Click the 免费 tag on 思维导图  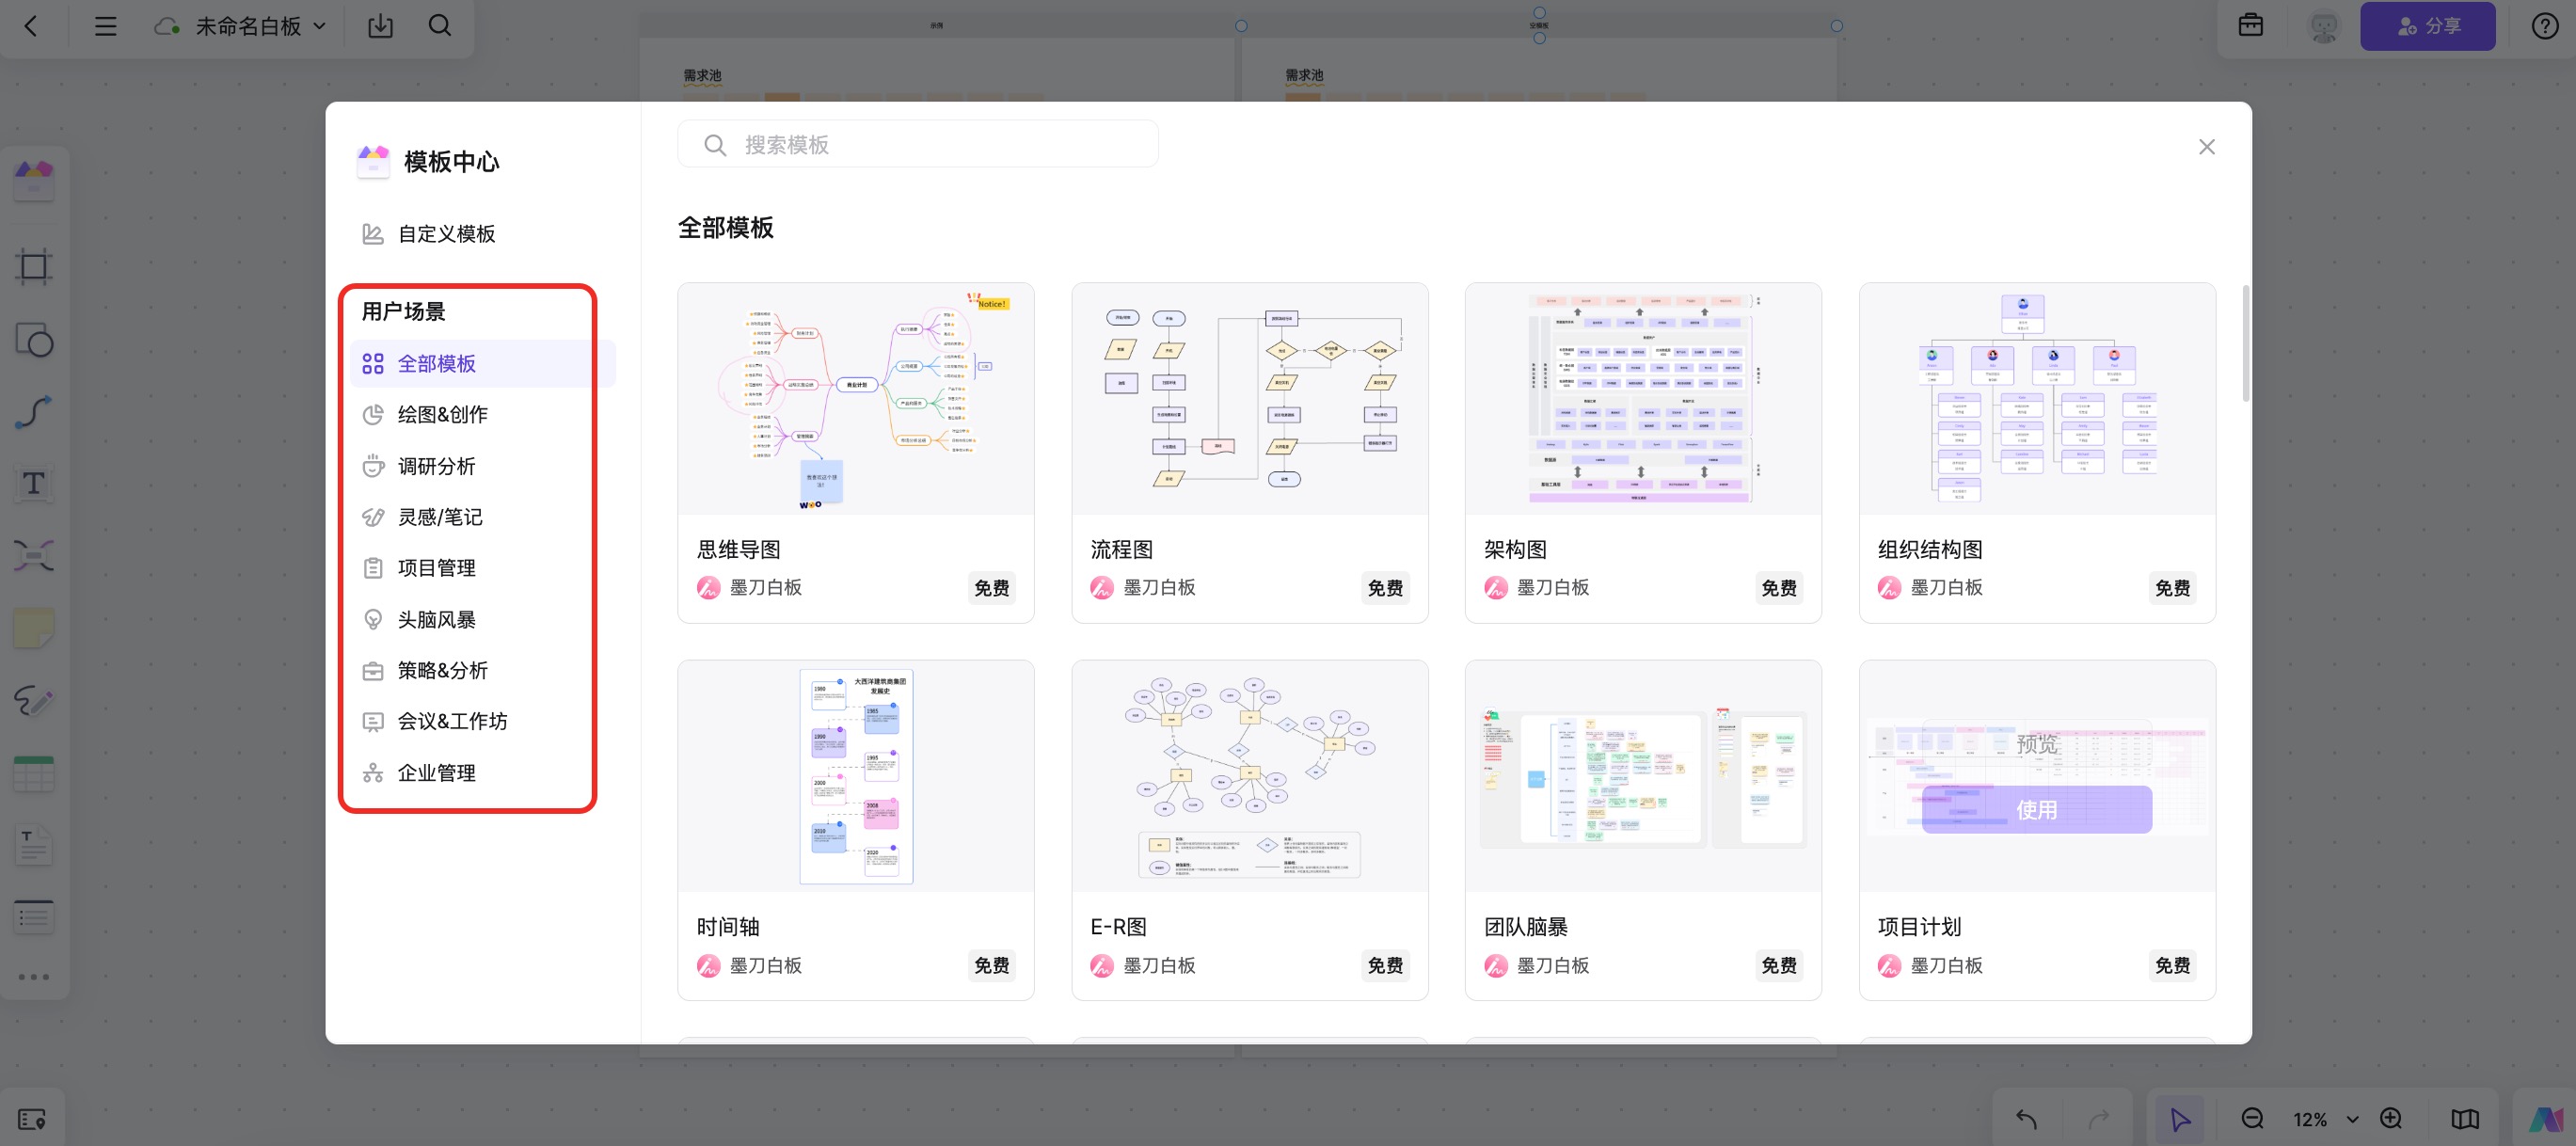(x=991, y=588)
